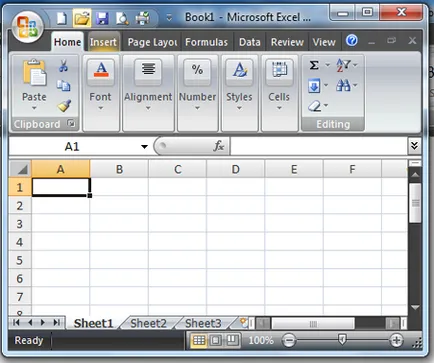434x363 pixels.
Task: Click the AutoSum sigma icon
Action: pyautogui.click(x=314, y=65)
